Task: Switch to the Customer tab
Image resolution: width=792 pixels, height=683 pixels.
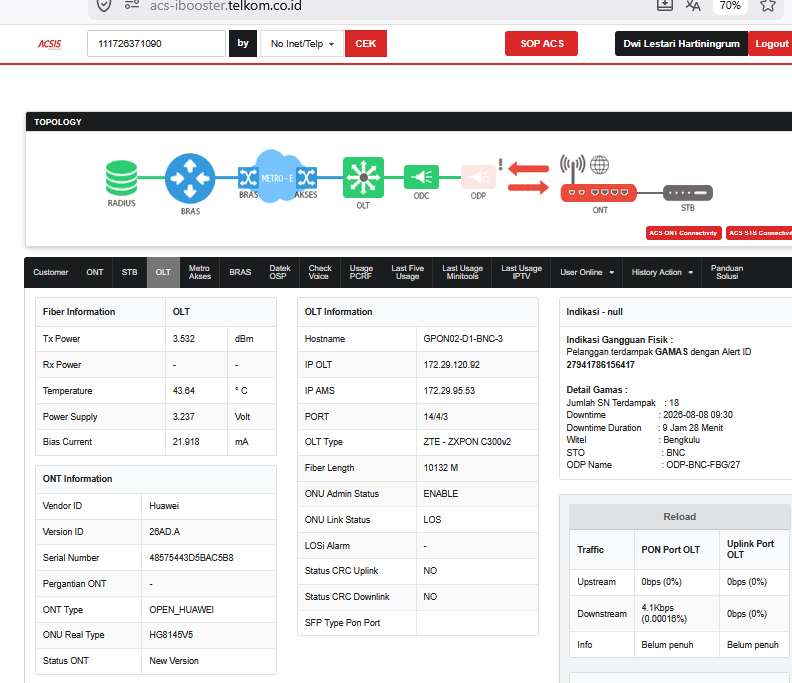Action: [x=51, y=272]
